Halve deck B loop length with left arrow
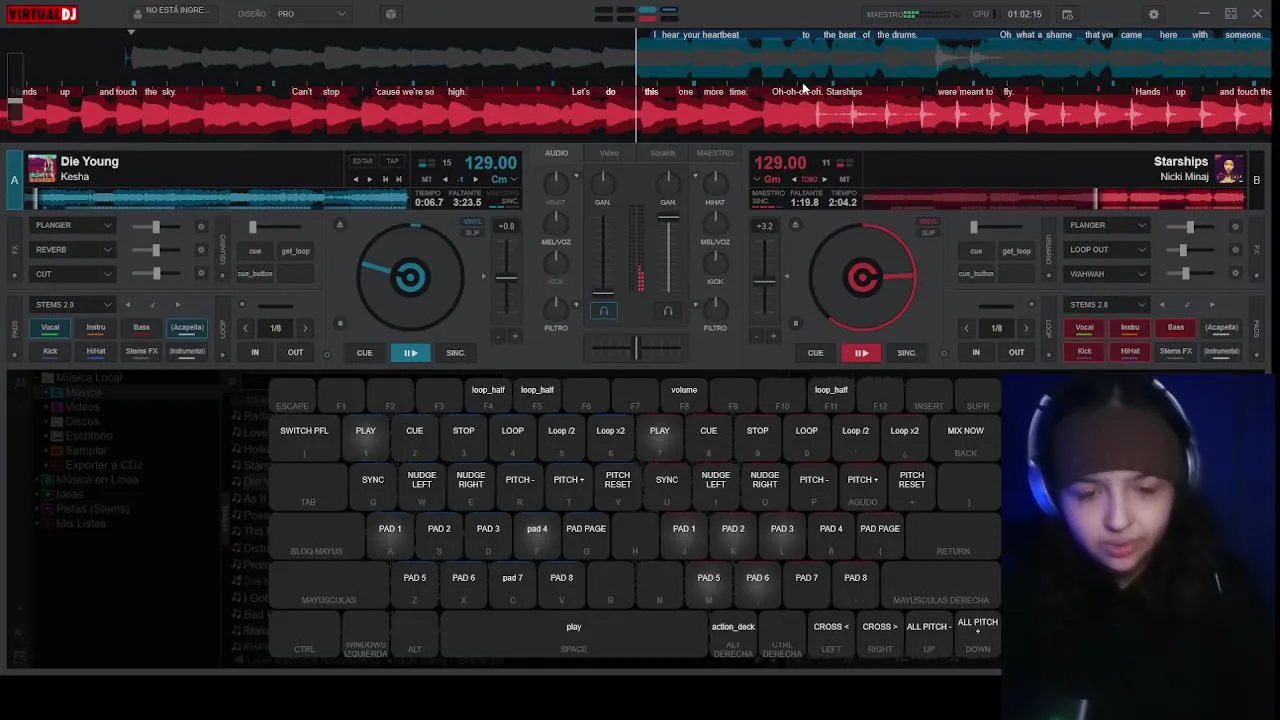Image resolution: width=1280 pixels, height=720 pixels. coord(966,328)
